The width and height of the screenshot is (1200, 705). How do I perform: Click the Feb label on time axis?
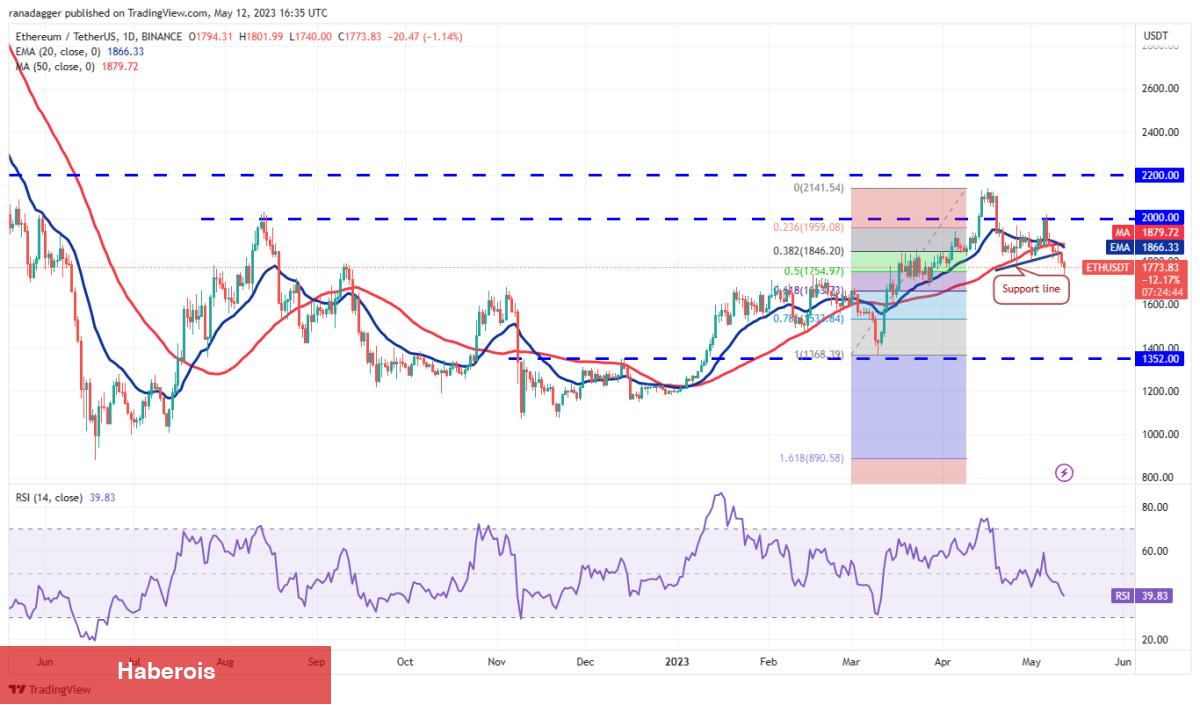[x=768, y=662]
